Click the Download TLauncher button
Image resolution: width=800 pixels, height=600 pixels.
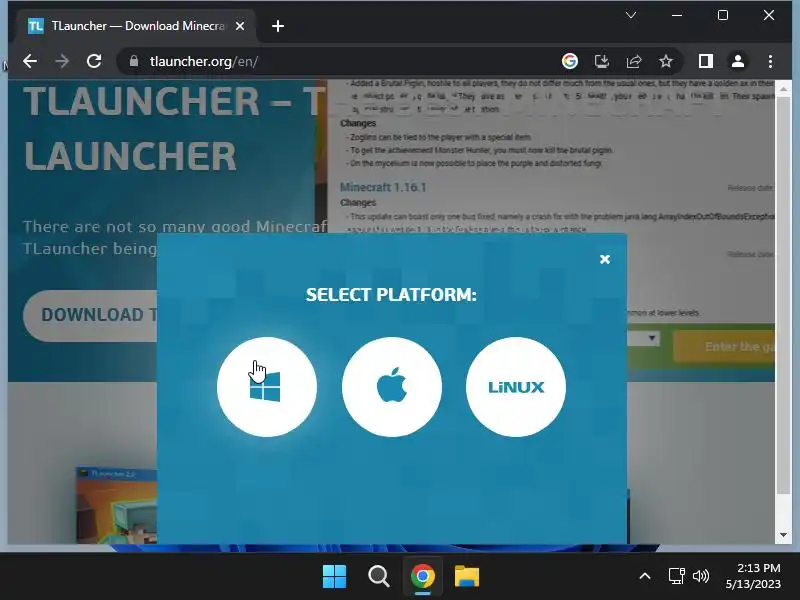coord(90,315)
